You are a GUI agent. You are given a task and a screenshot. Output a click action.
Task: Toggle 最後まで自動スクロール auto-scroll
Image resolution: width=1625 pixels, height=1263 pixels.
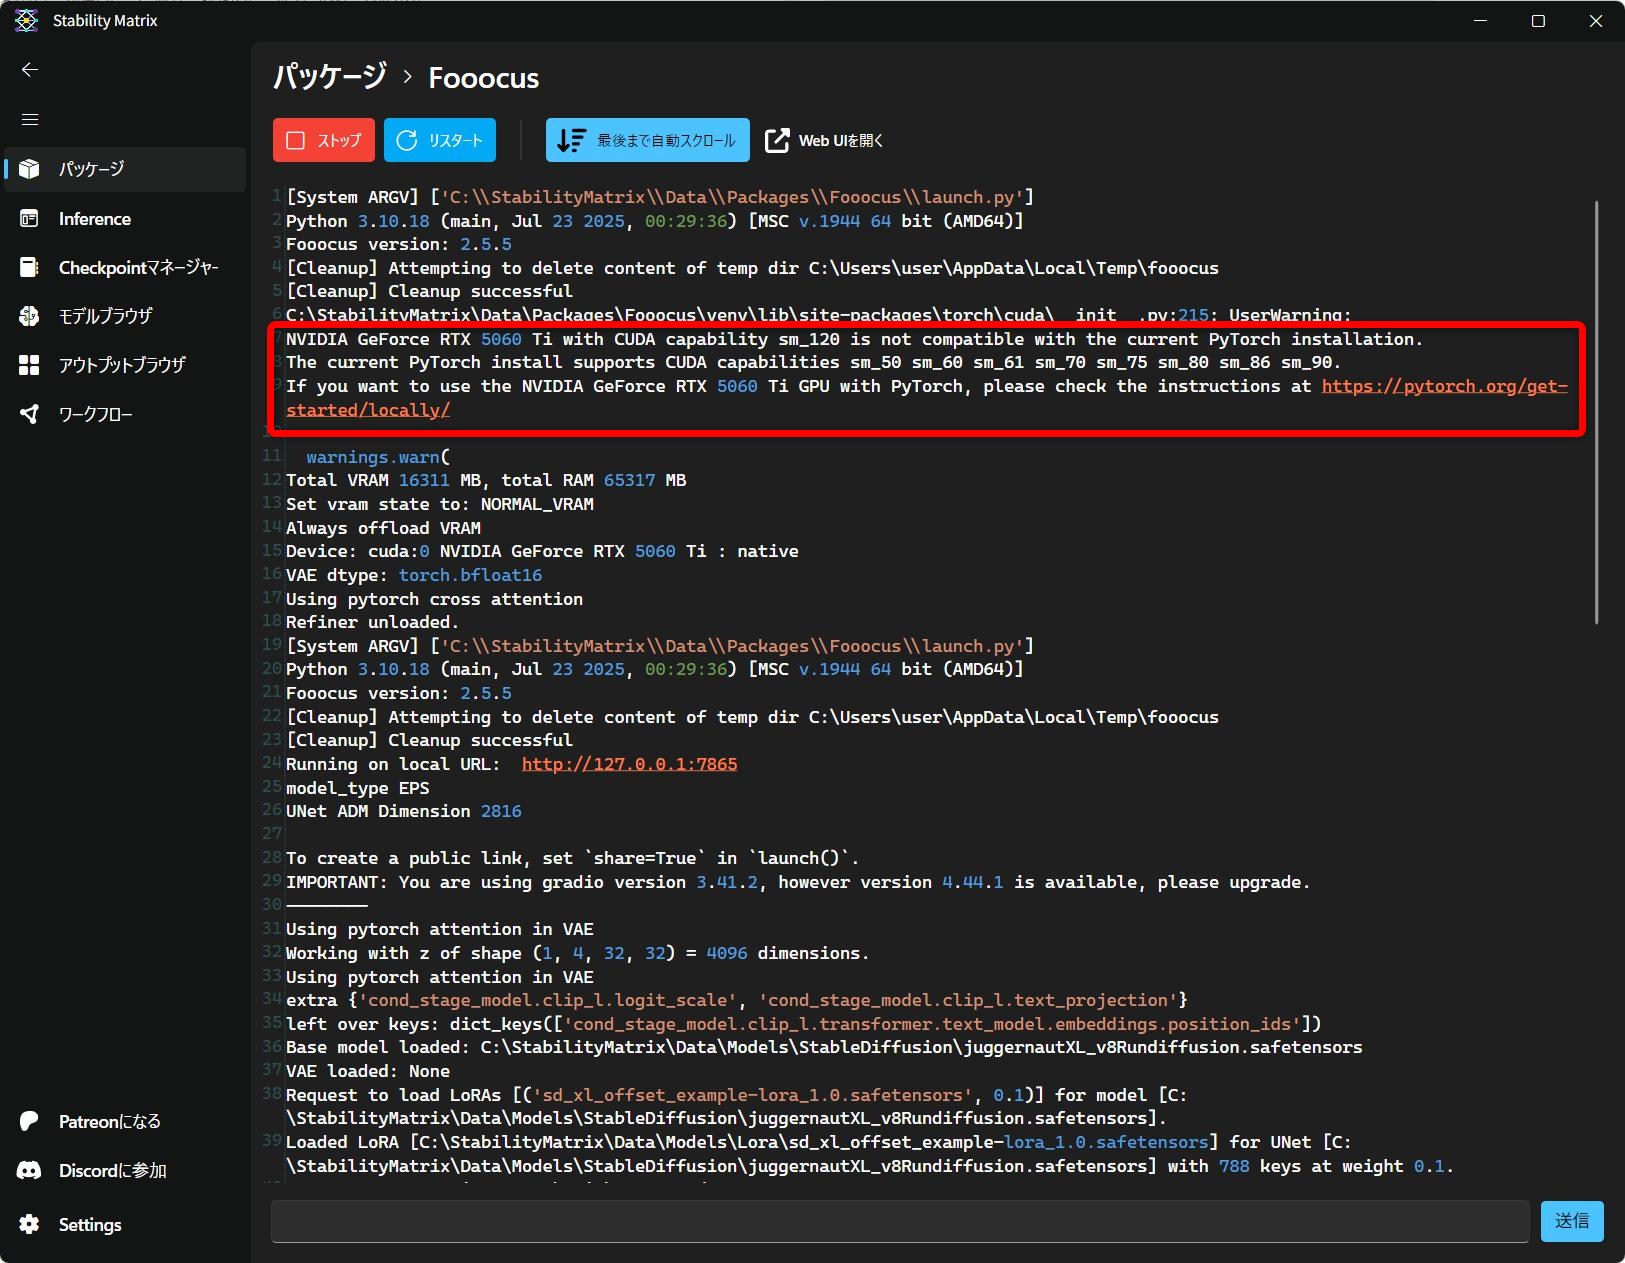pos(647,140)
